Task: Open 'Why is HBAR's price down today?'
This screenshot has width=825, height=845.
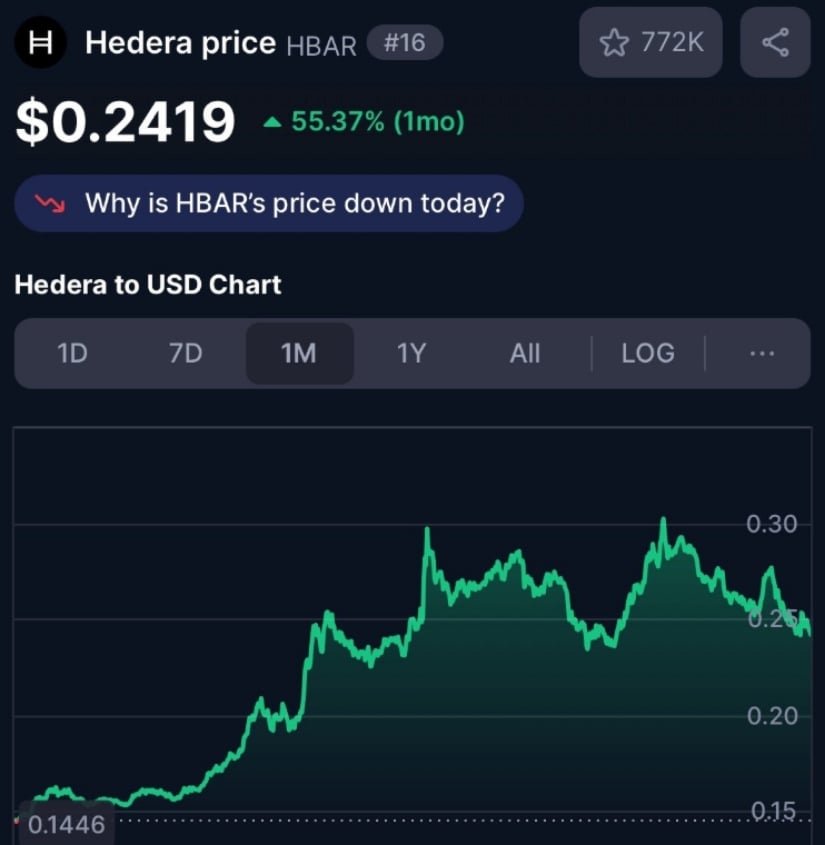Action: [x=269, y=203]
